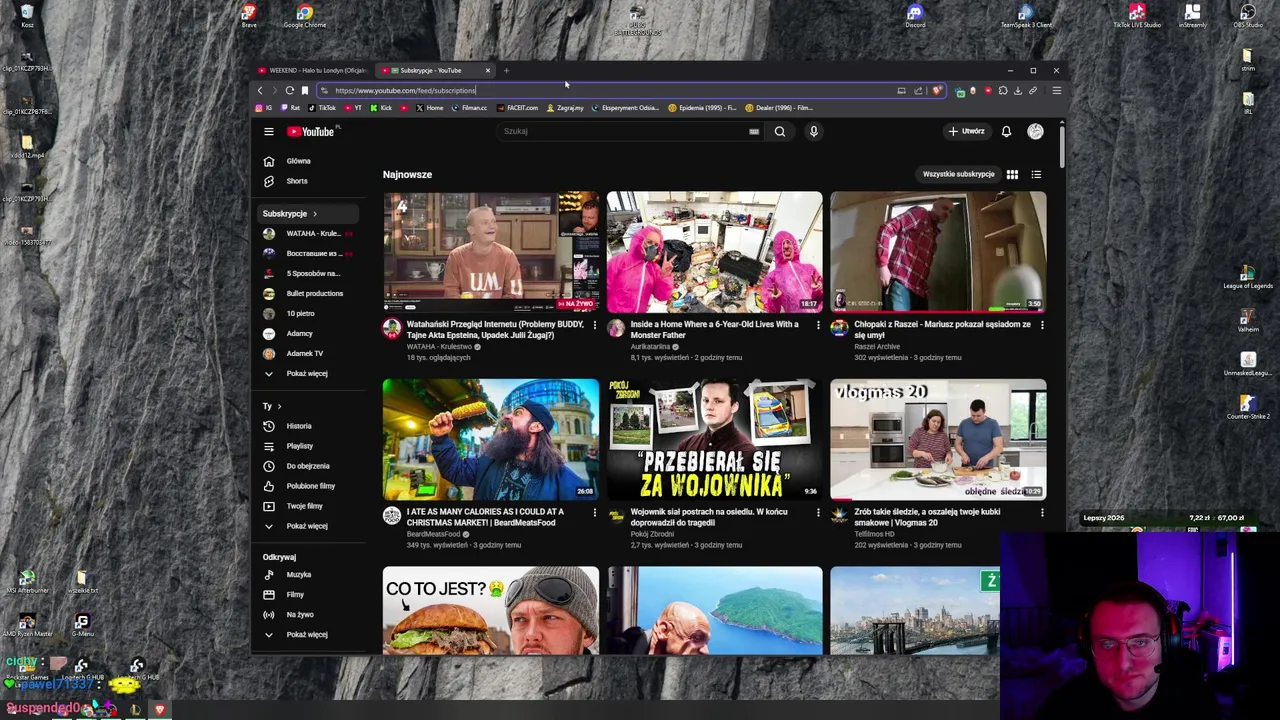Open Epidemia (1995) bookmark
Screen dimensions: 1280x720
coord(702,108)
